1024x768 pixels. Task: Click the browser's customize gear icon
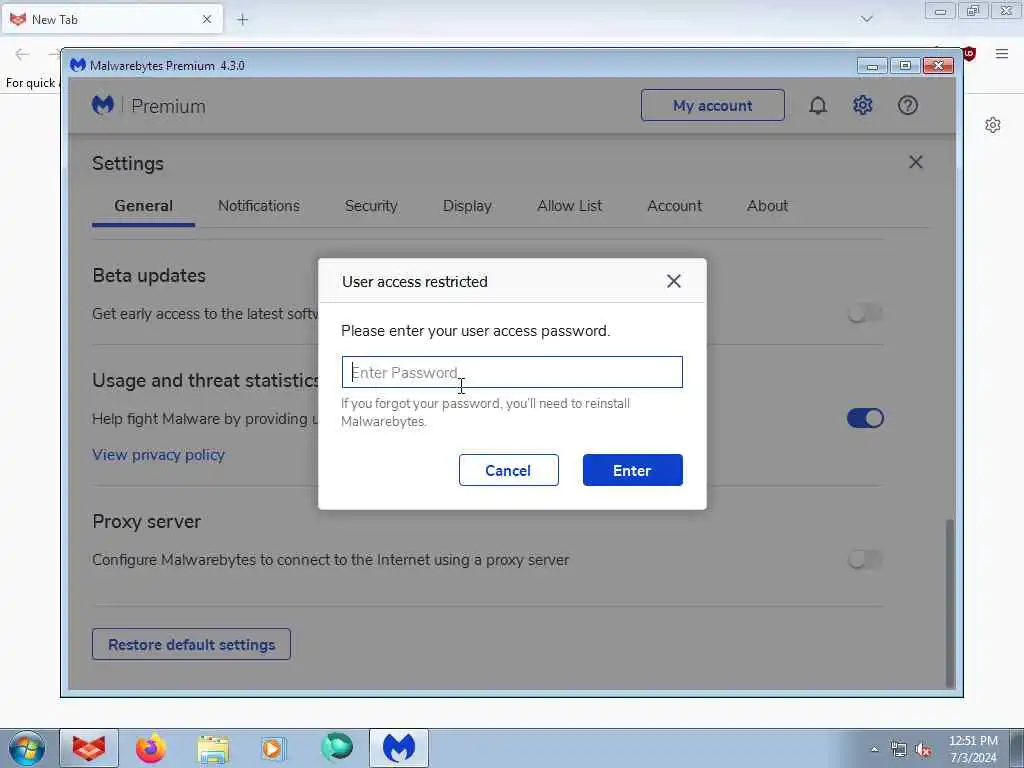(993, 125)
